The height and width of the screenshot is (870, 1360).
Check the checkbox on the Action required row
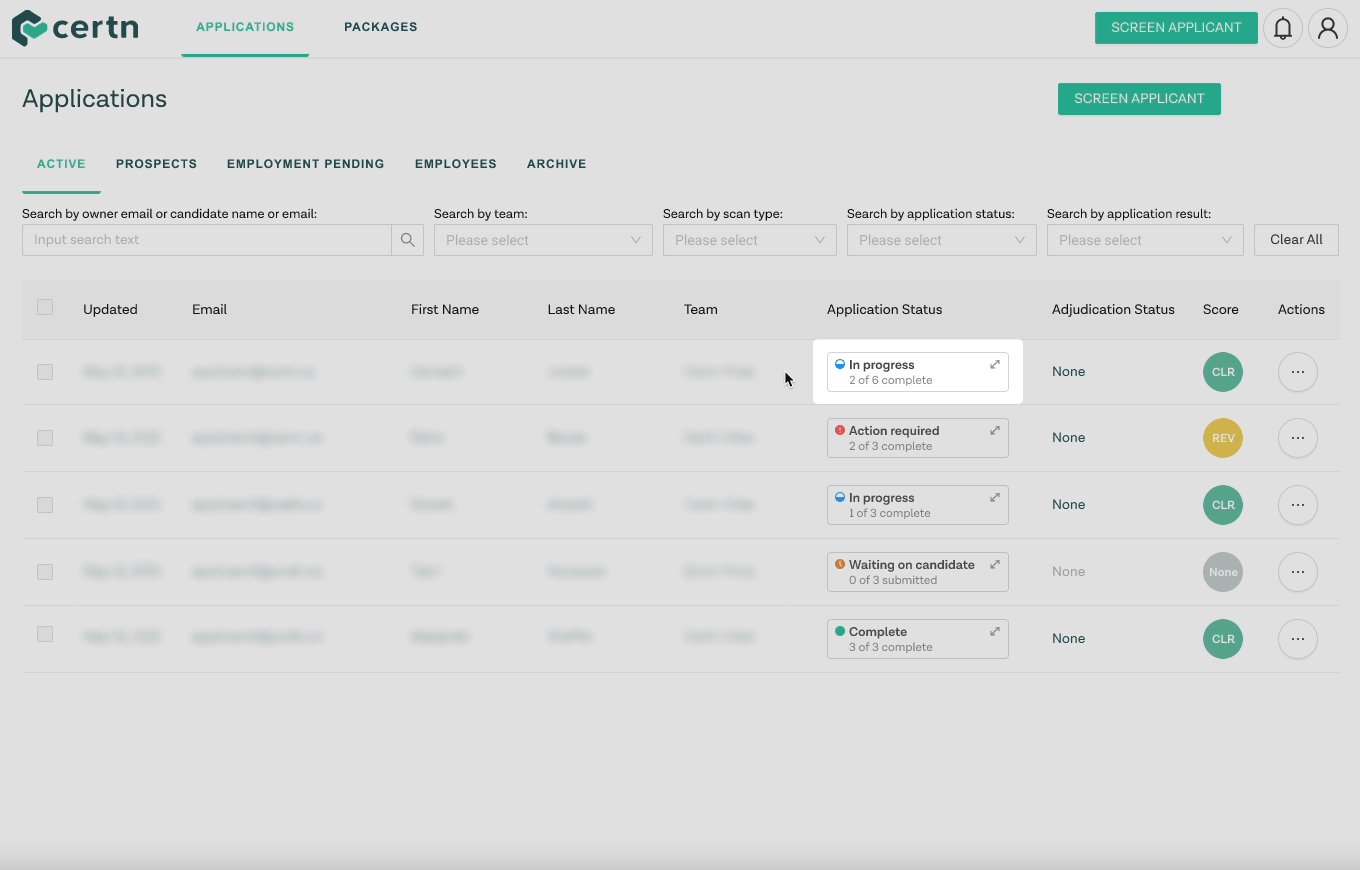(44, 438)
